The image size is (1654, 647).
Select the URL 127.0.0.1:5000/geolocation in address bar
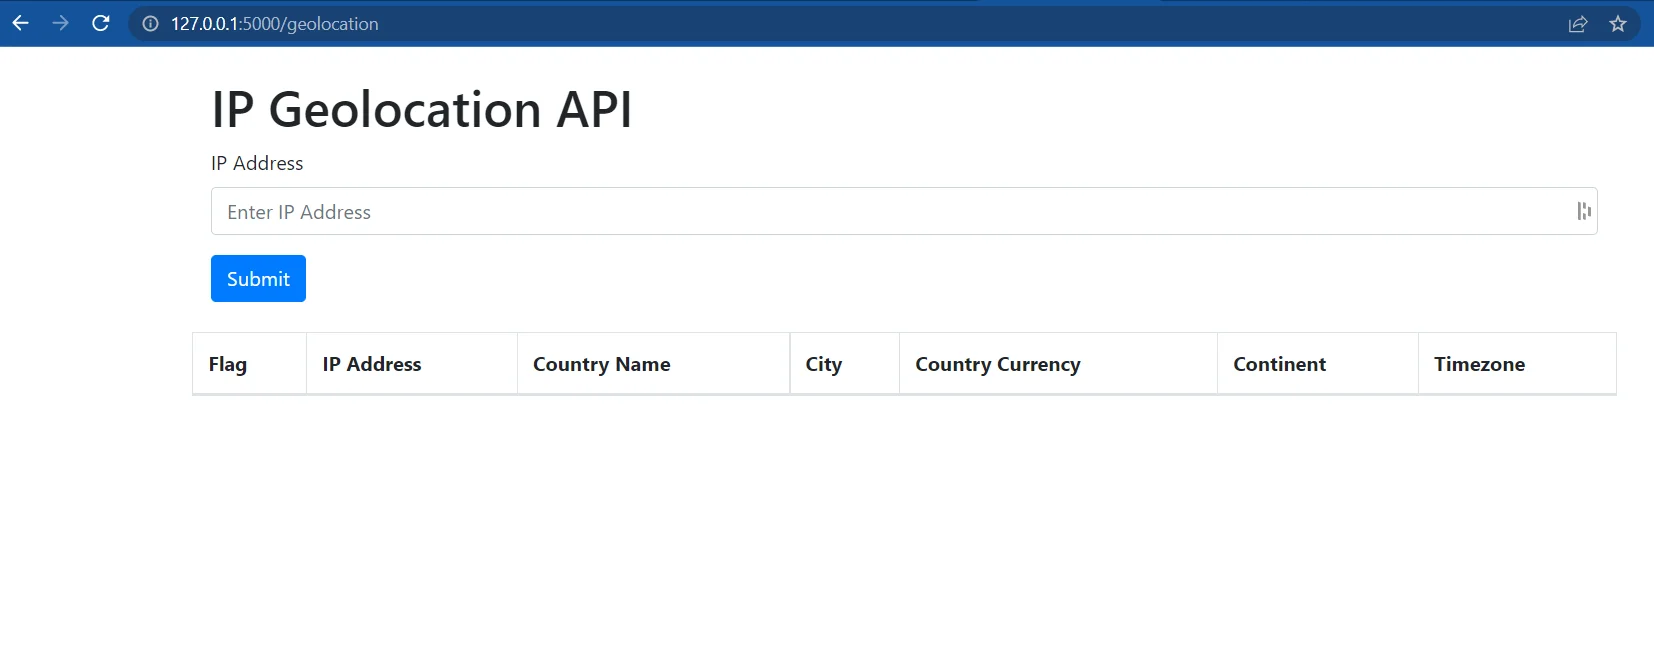click(275, 24)
